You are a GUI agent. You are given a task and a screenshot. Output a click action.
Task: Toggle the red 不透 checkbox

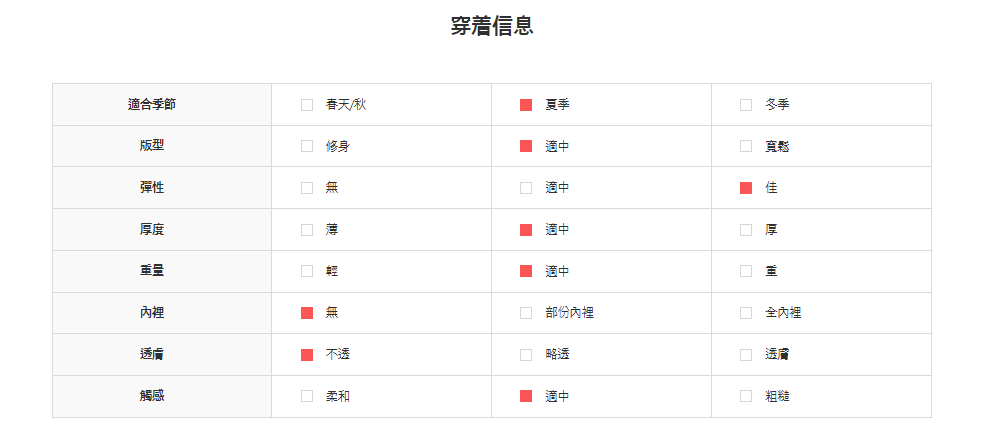coord(307,355)
